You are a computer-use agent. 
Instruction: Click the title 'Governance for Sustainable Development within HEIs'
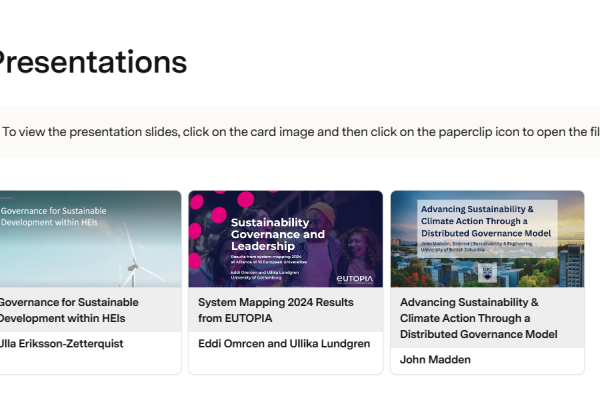tap(69, 310)
